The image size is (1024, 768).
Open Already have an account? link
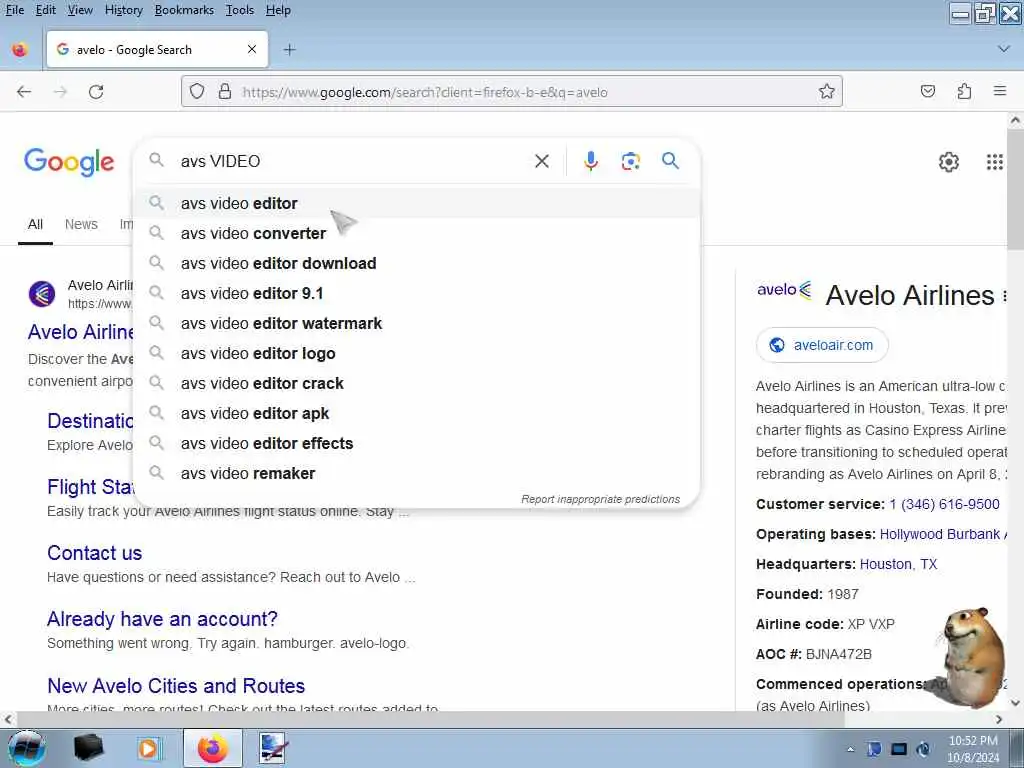click(x=162, y=619)
